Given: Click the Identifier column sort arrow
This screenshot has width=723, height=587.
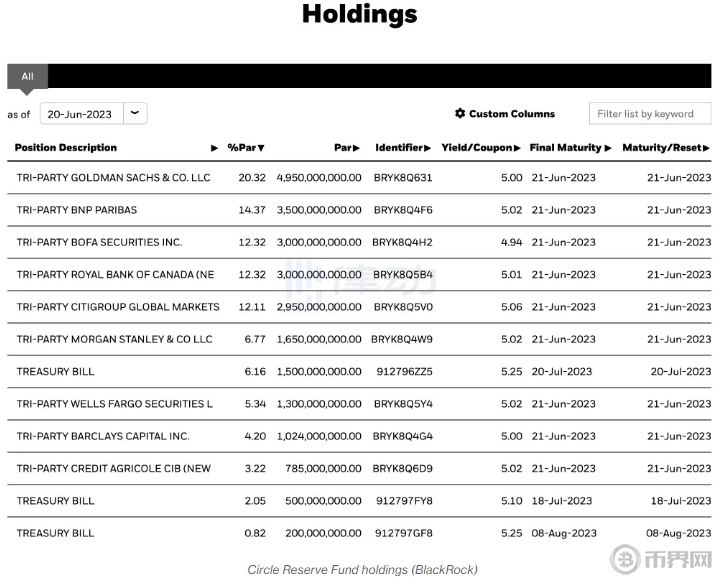Looking at the screenshot, I should 428,148.
